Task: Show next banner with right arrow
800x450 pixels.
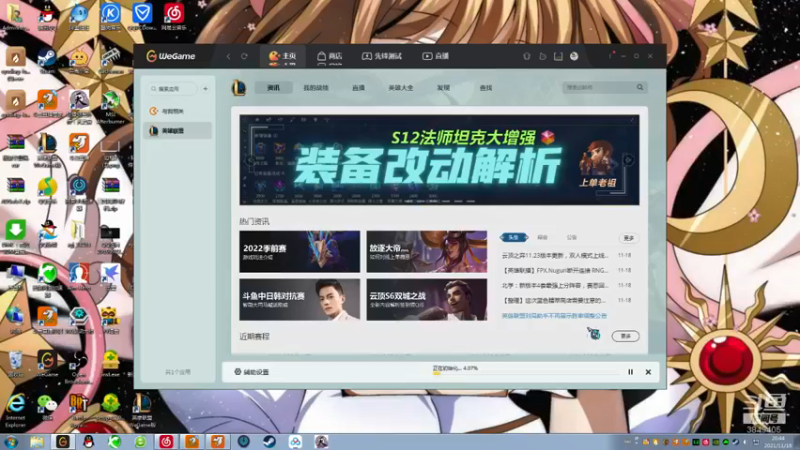Action: 629,160
